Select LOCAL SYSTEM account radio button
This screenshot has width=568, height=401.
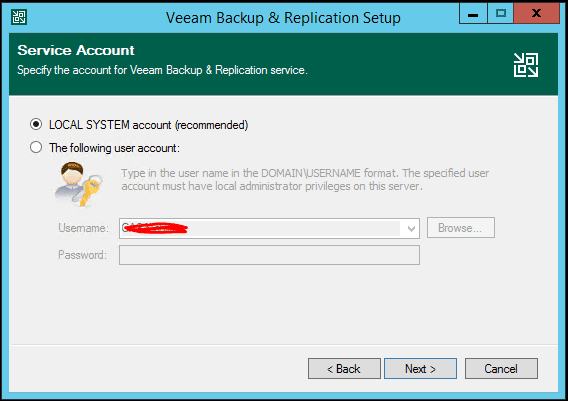pos(36,124)
